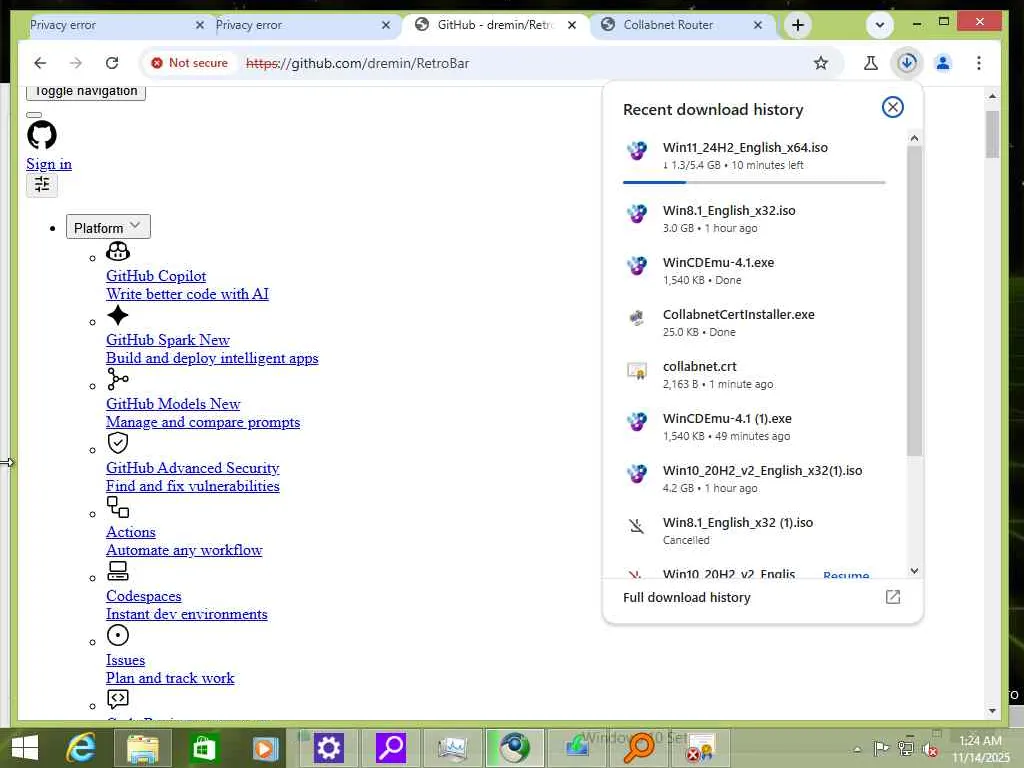Open the Windows Store taskbar icon
1024x768 pixels.
pyautogui.click(x=204, y=748)
